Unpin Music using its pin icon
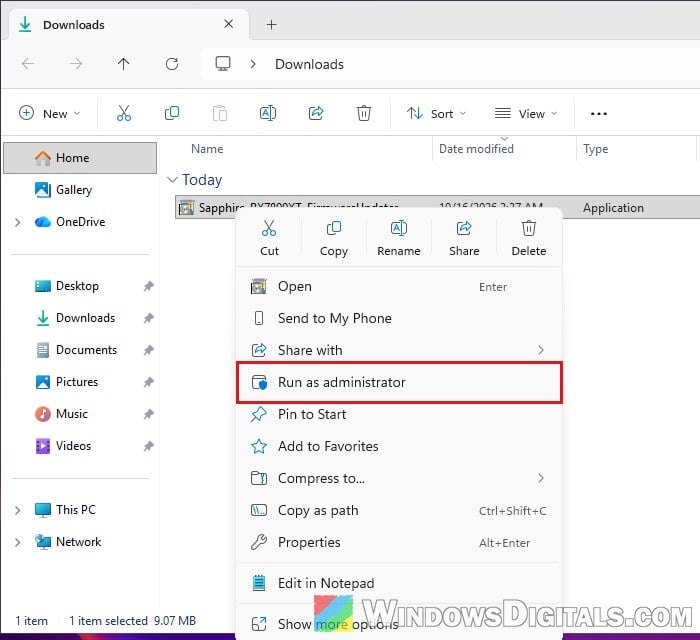700x640 pixels. (148, 414)
